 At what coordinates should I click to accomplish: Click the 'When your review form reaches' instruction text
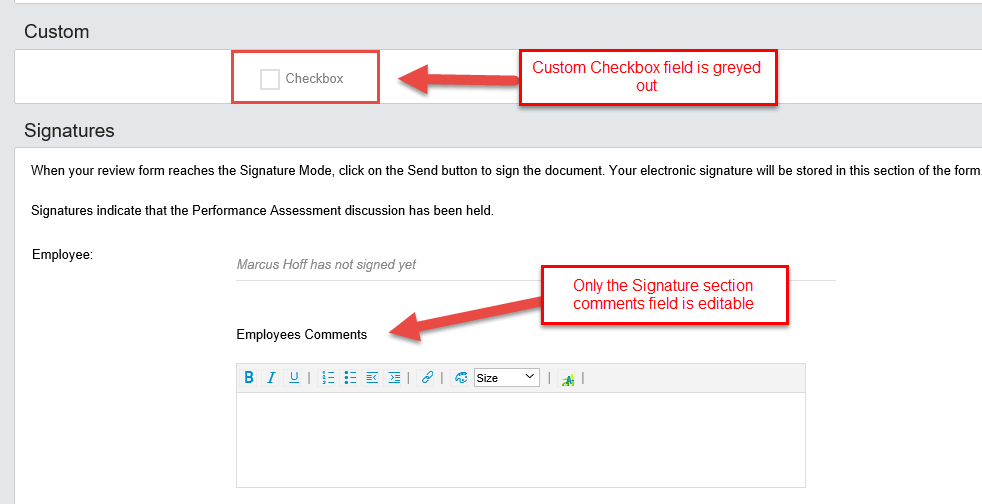pos(506,170)
